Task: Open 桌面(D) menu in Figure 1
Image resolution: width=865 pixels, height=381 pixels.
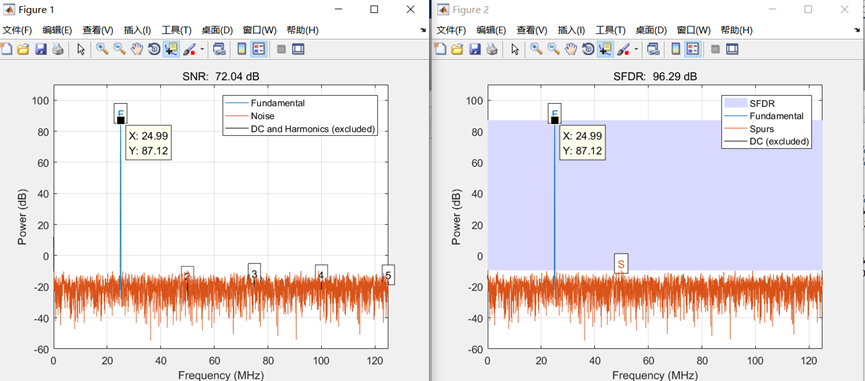Action: coord(217,30)
